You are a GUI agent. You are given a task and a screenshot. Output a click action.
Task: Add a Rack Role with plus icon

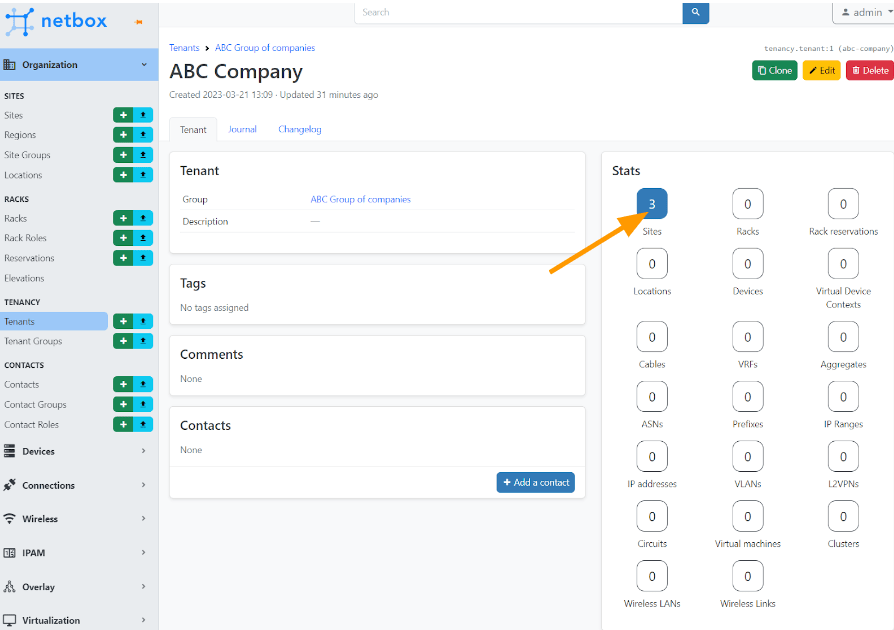tap(123, 238)
